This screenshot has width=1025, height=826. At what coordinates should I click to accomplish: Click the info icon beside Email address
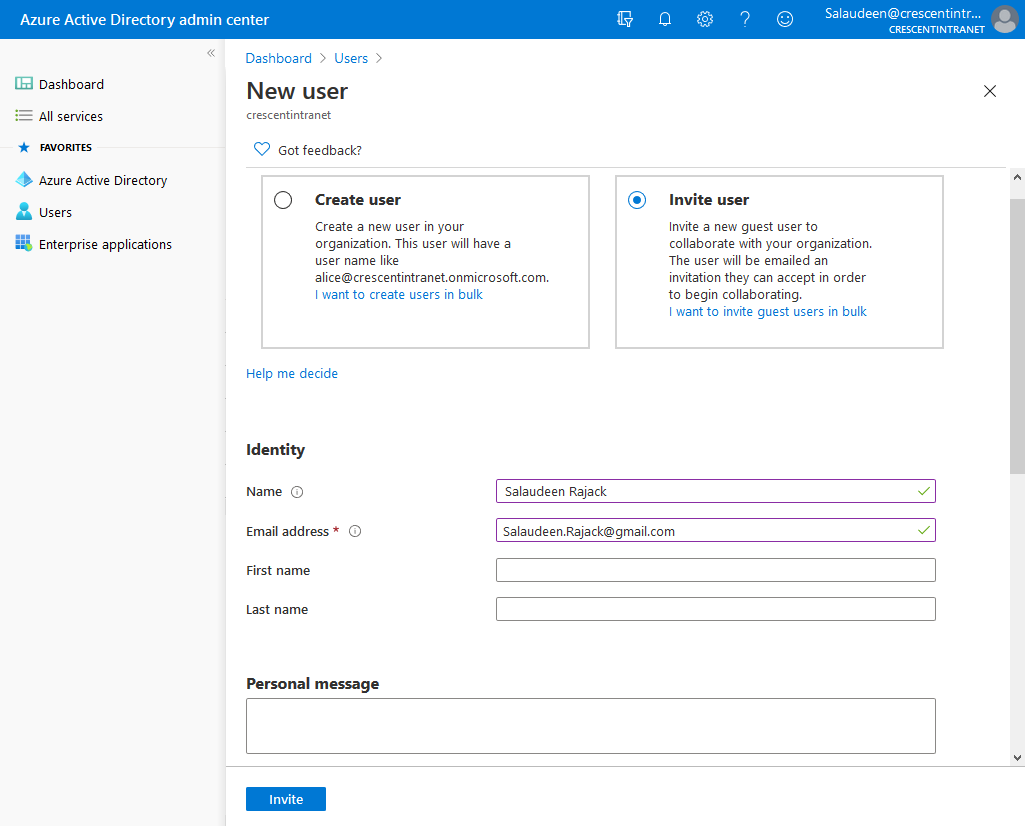pos(355,531)
